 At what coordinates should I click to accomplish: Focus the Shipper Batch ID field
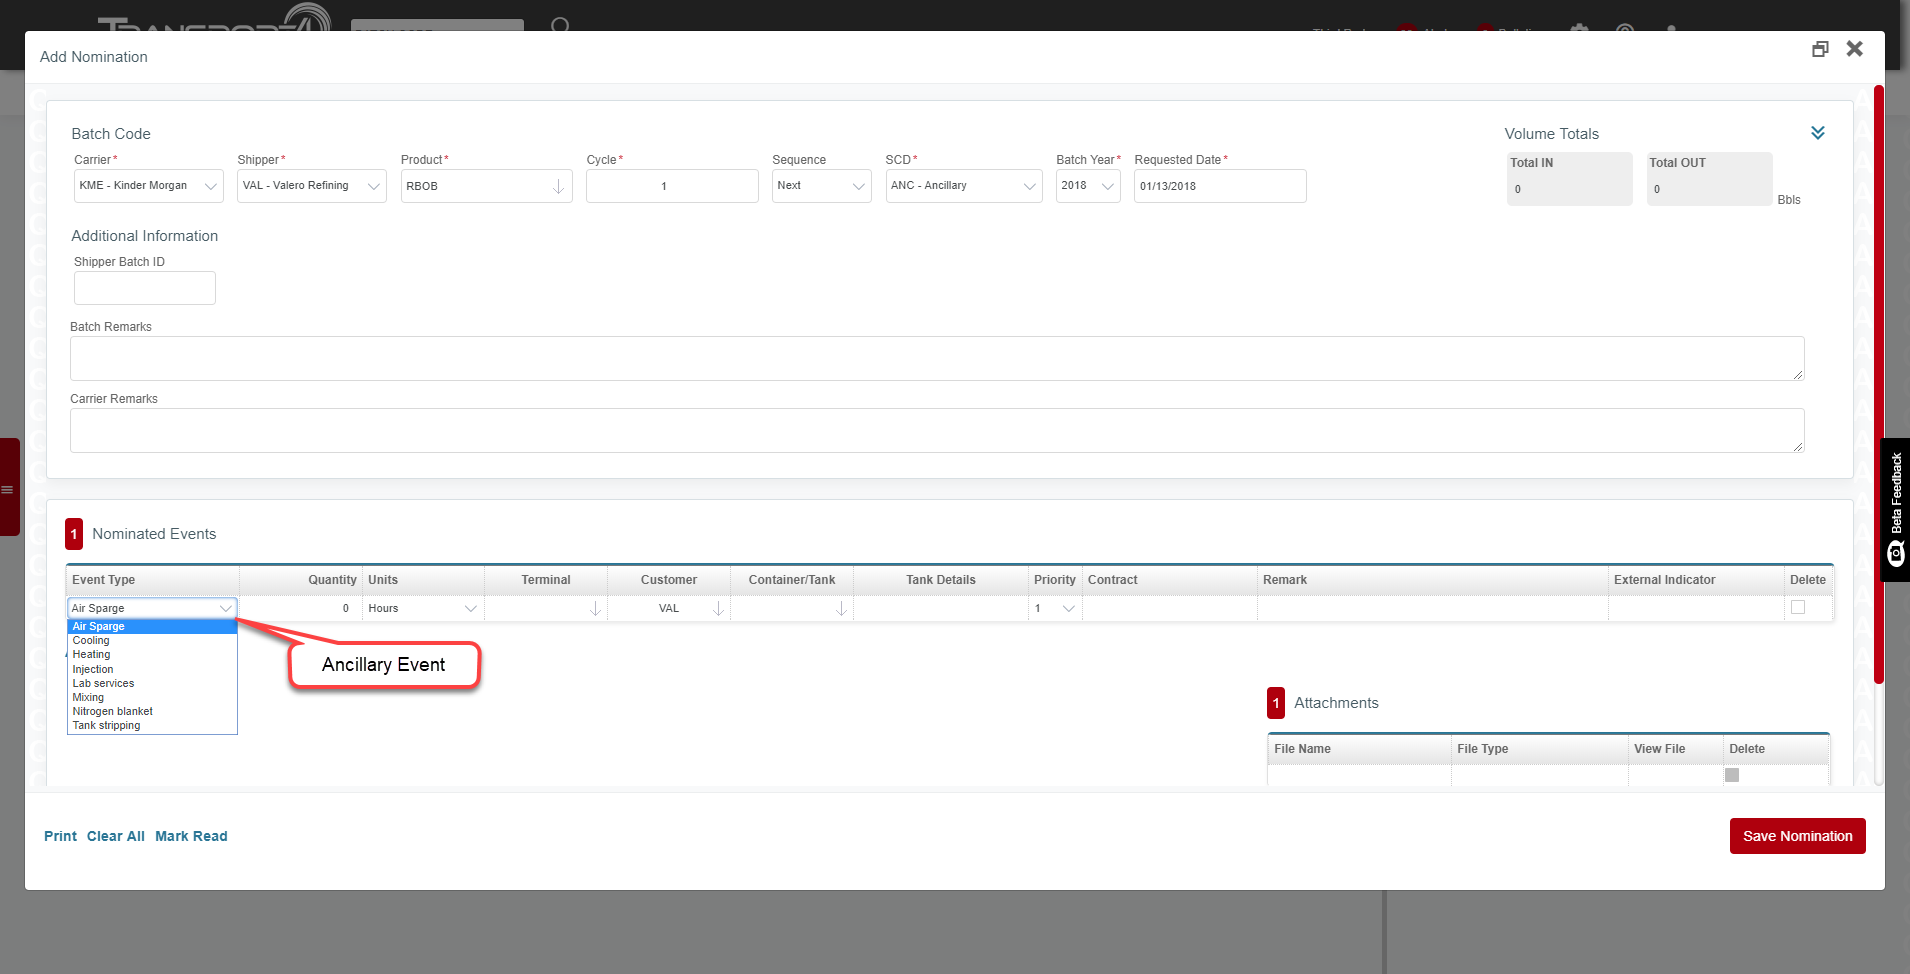coord(145,288)
